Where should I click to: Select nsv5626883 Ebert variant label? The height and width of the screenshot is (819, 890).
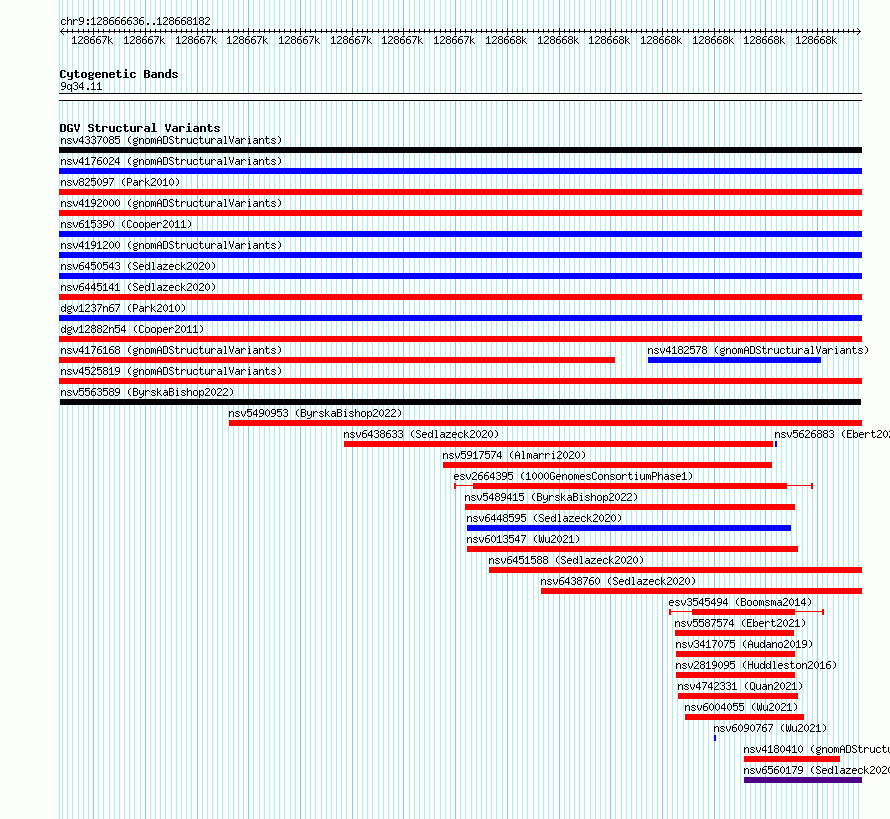pos(832,434)
